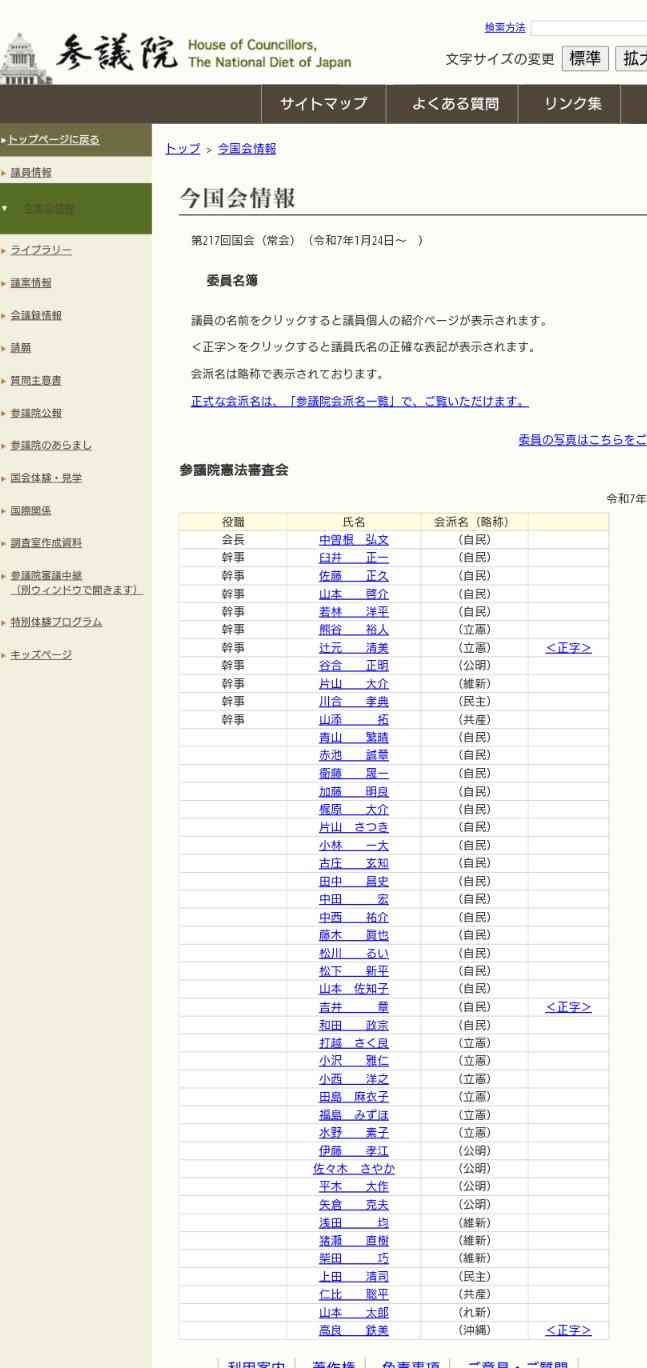Screen dimensions: 647x1368
Task: Open ライブラリー in the sidebar
Action: coord(41,249)
